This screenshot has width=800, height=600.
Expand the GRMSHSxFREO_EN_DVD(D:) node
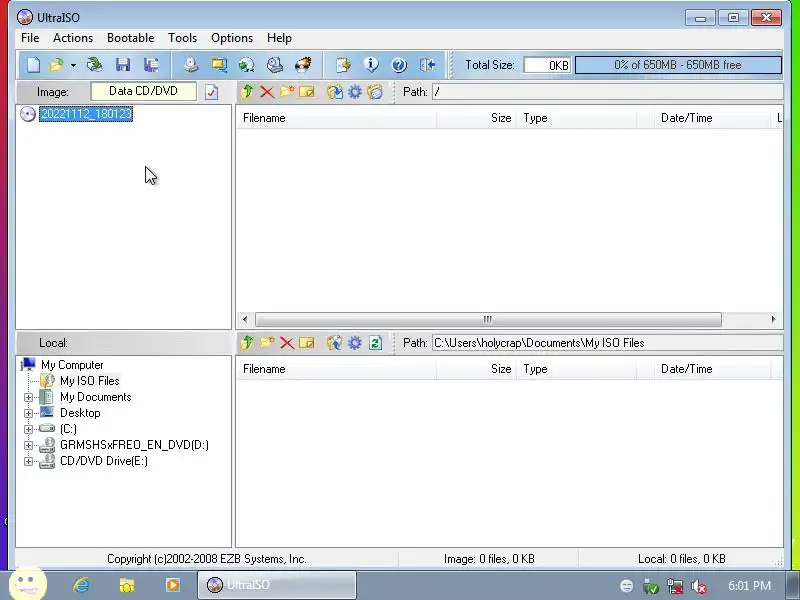click(29, 445)
